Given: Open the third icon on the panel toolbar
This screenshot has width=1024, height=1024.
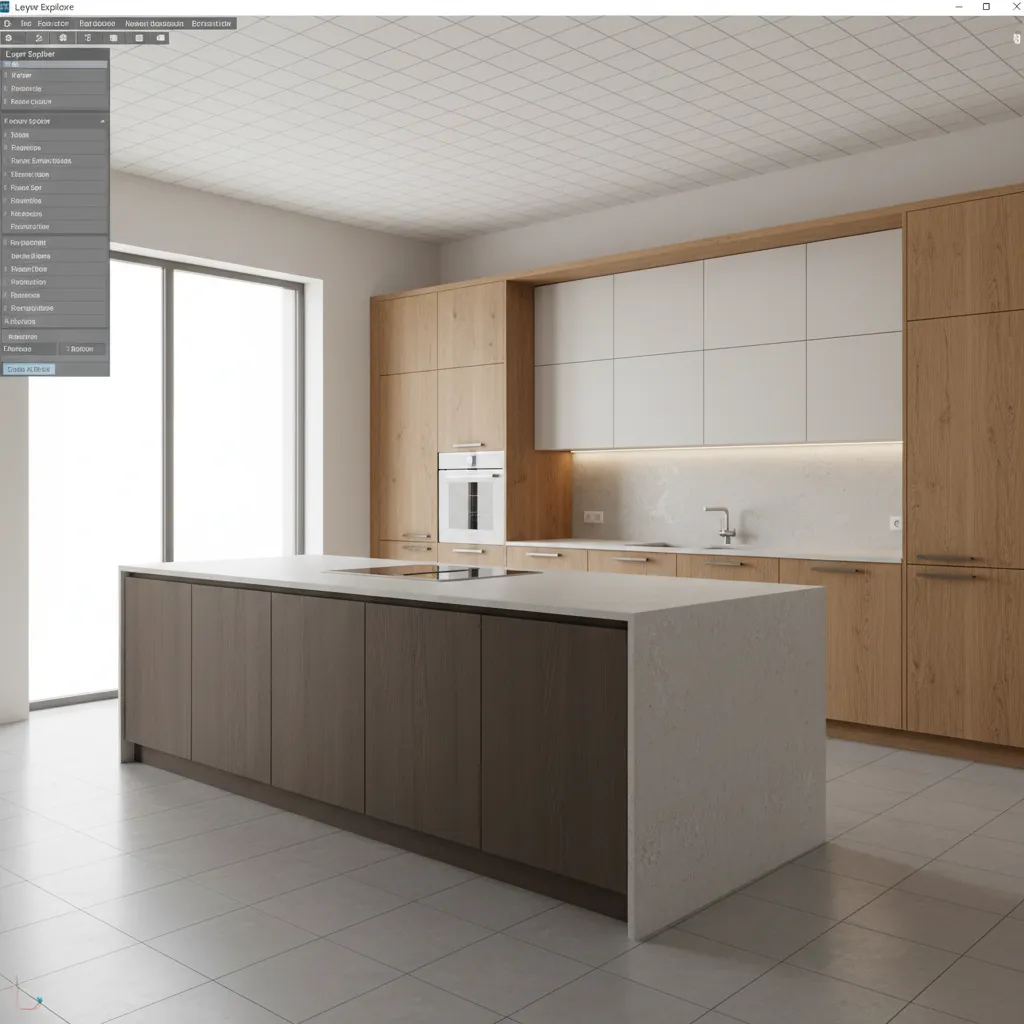Looking at the screenshot, I should pos(63,38).
